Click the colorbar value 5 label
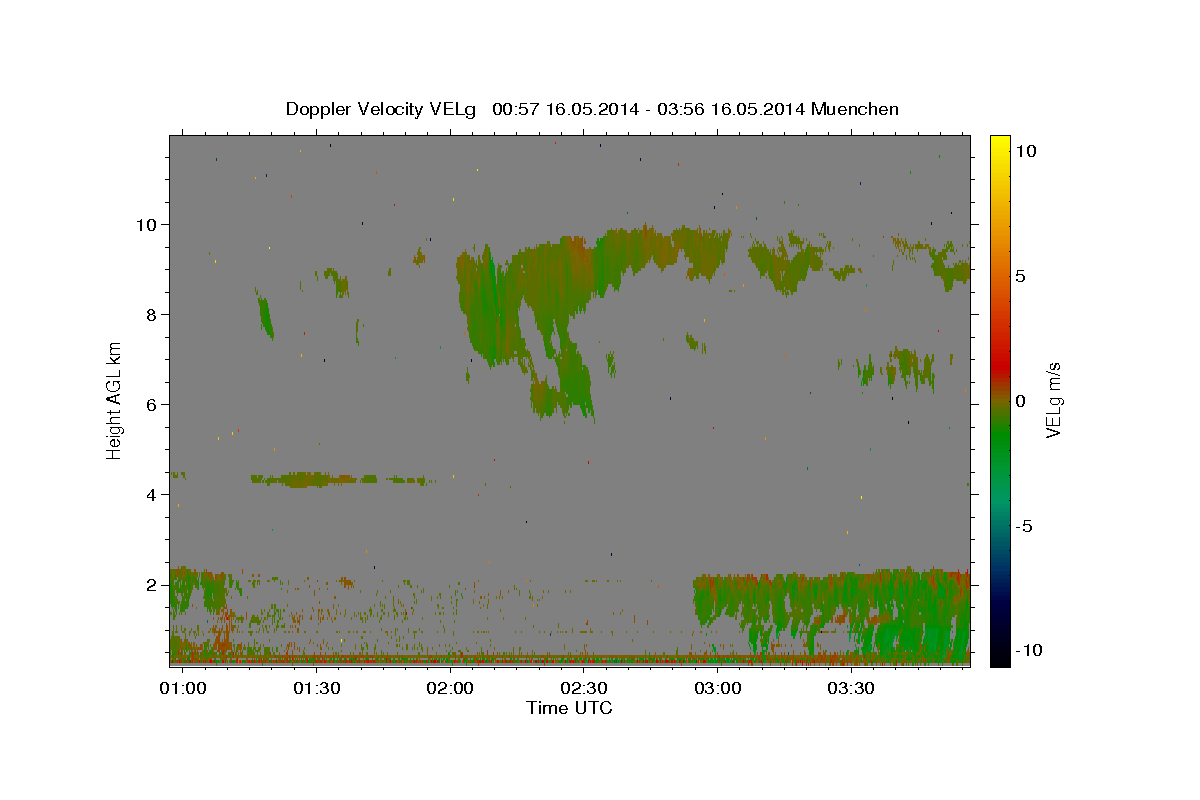This screenshot has width=1200, height=800. point(1020,276)
